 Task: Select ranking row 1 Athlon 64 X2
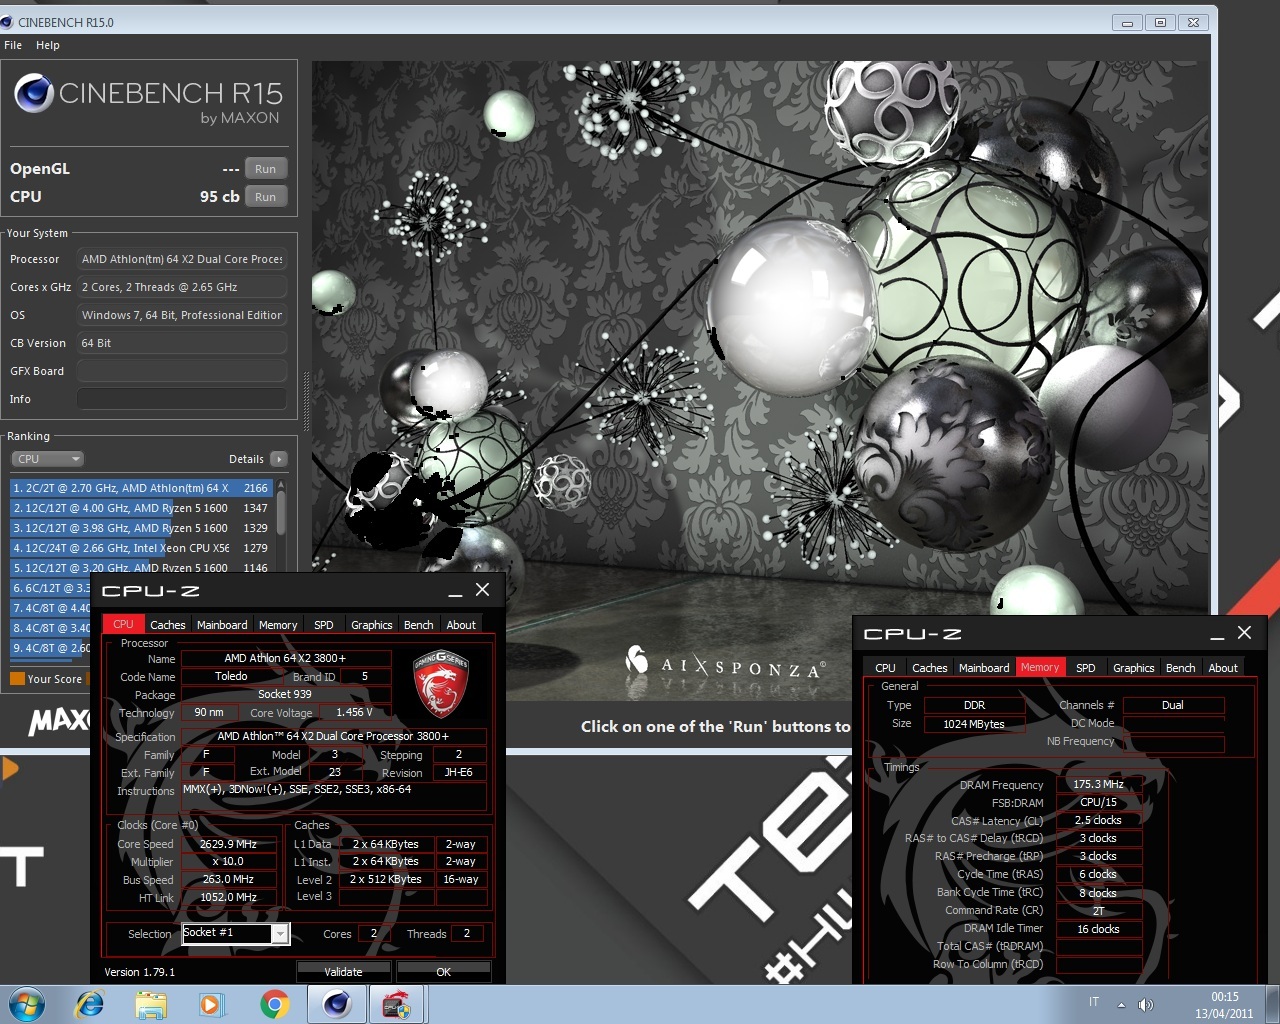coord(141,488)
